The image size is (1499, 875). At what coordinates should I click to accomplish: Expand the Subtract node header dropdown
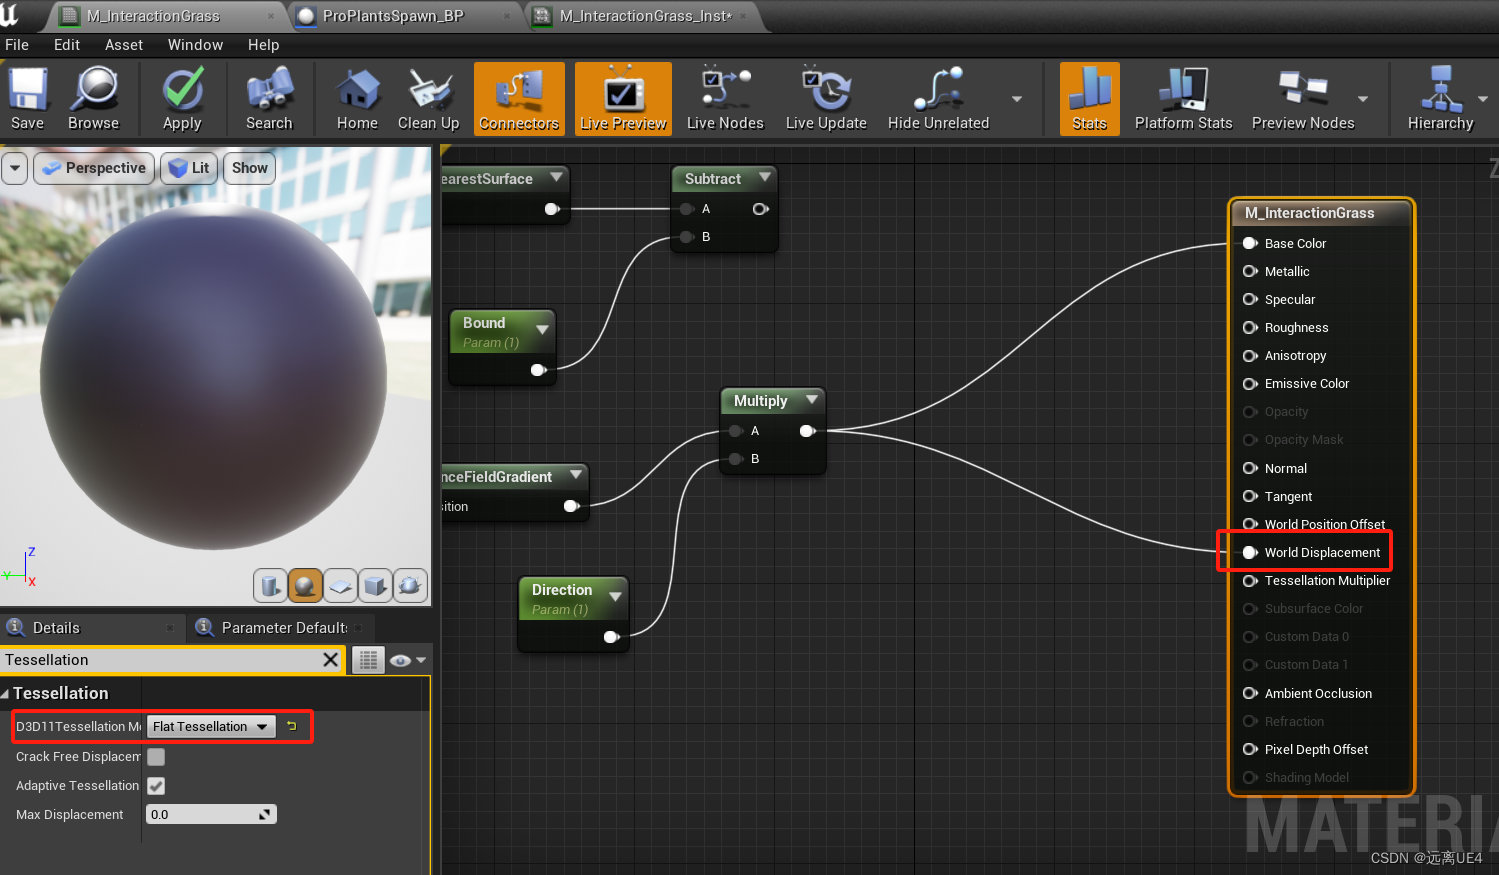[x=765, y=178]
